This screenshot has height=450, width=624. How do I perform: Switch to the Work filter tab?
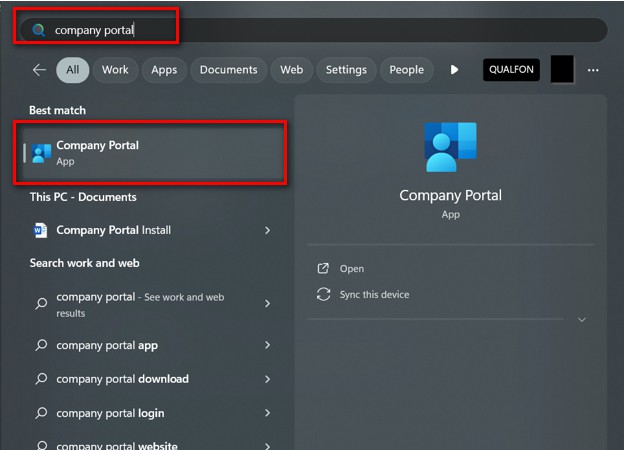pos(115,70)
